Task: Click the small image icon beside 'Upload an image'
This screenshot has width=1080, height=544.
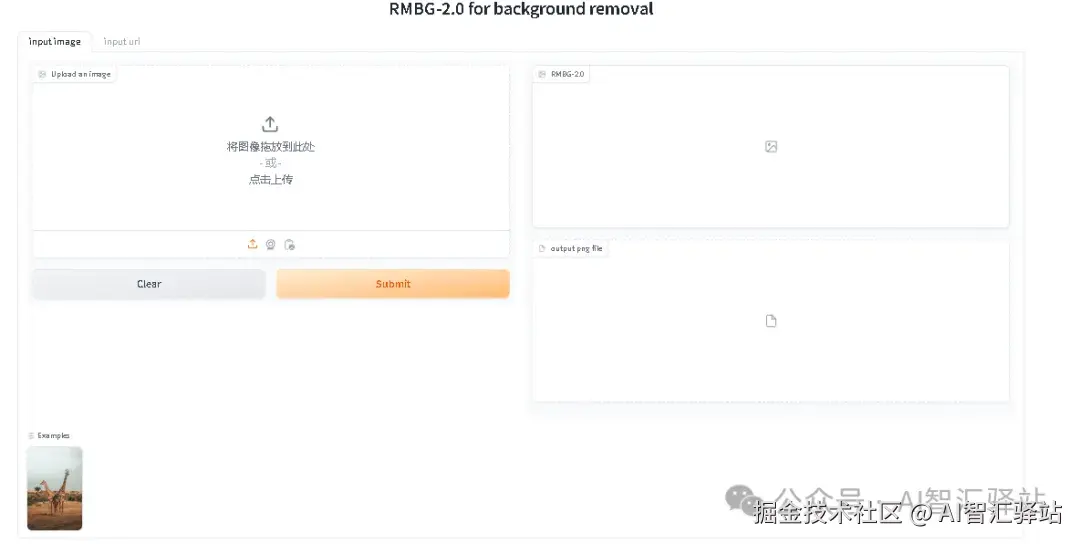Action: (x=42, y=74)
